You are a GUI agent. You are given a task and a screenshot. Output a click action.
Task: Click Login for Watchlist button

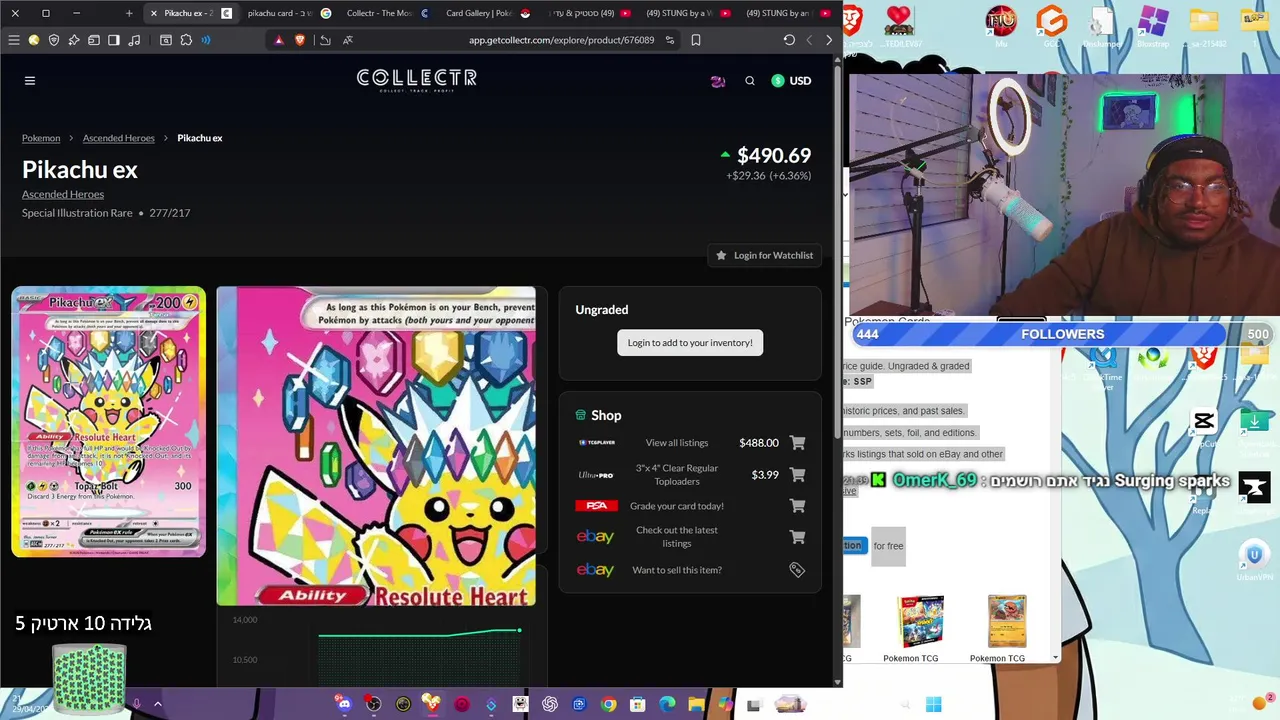click(764, 255)
